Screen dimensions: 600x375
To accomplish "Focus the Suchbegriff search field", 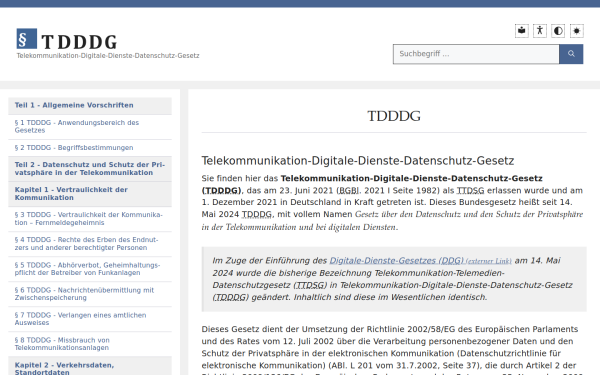I will click(x=476, y=54).
